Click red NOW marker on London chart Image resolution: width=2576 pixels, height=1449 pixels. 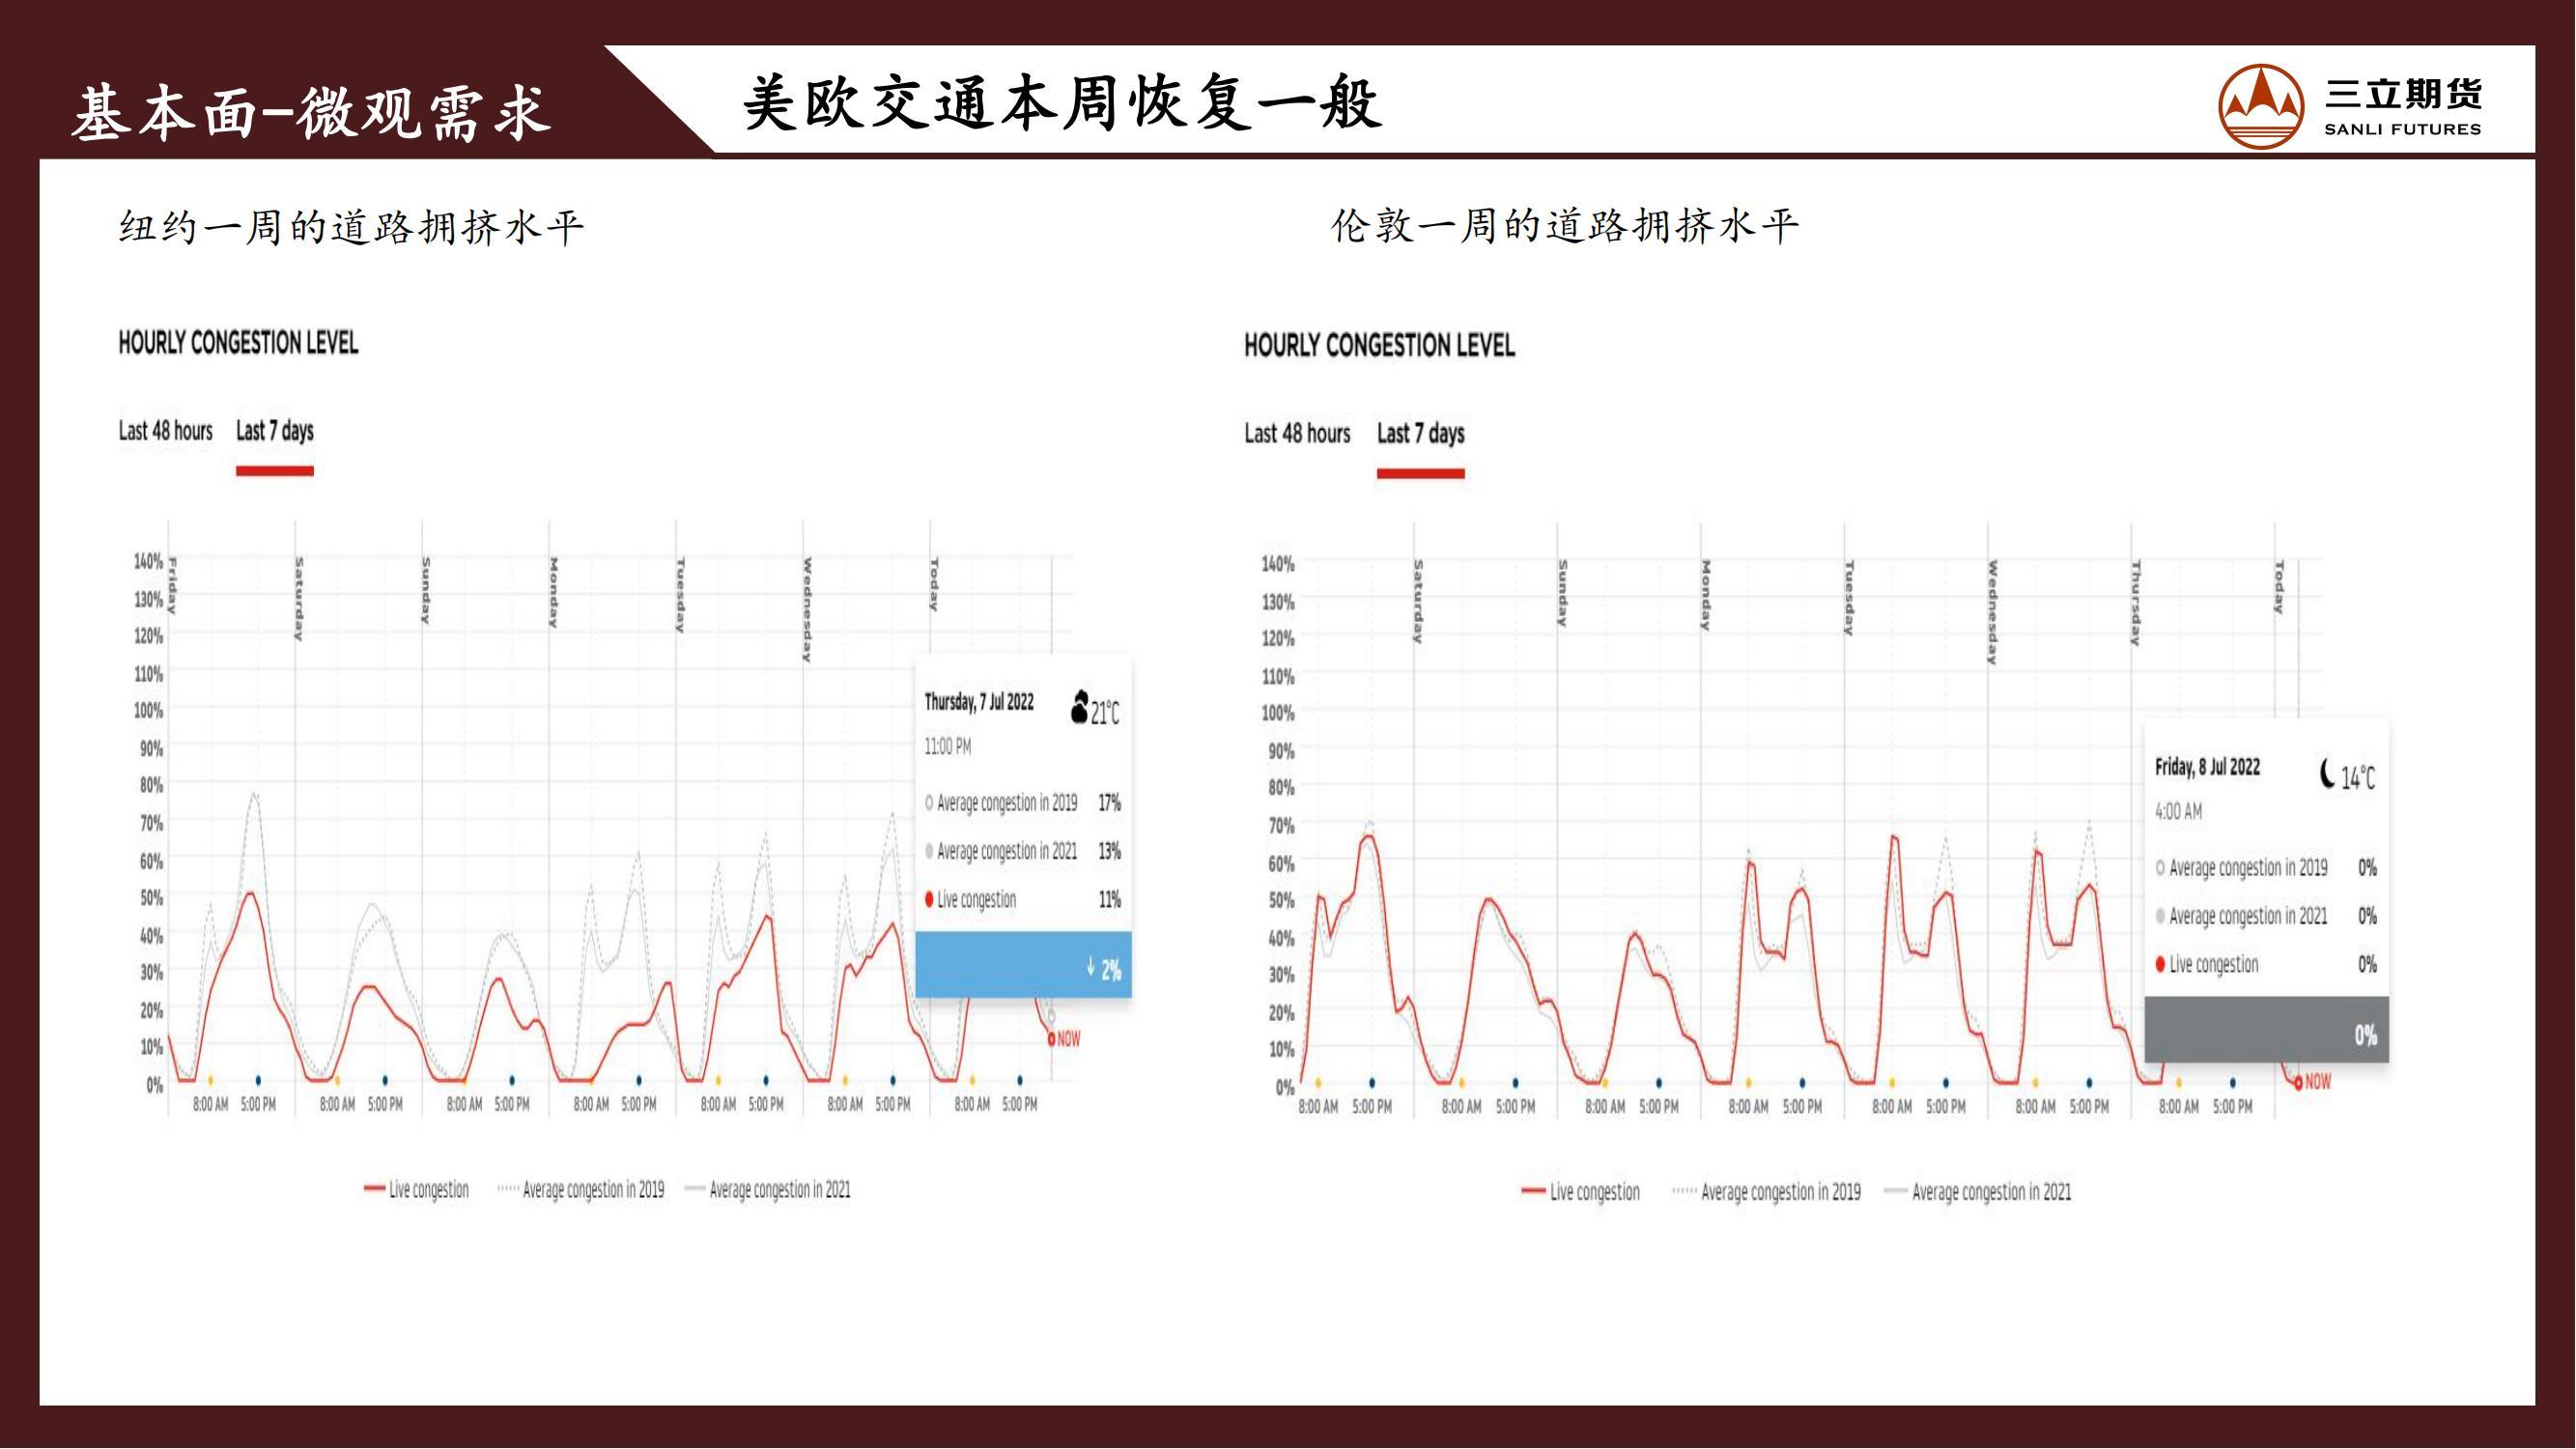point(2299,1083)
